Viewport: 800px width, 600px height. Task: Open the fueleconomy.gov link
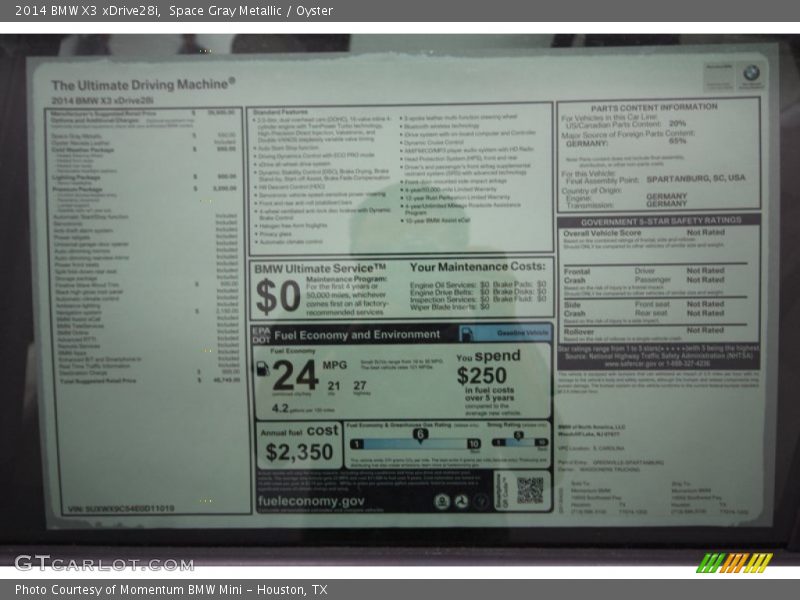[311, 502]
